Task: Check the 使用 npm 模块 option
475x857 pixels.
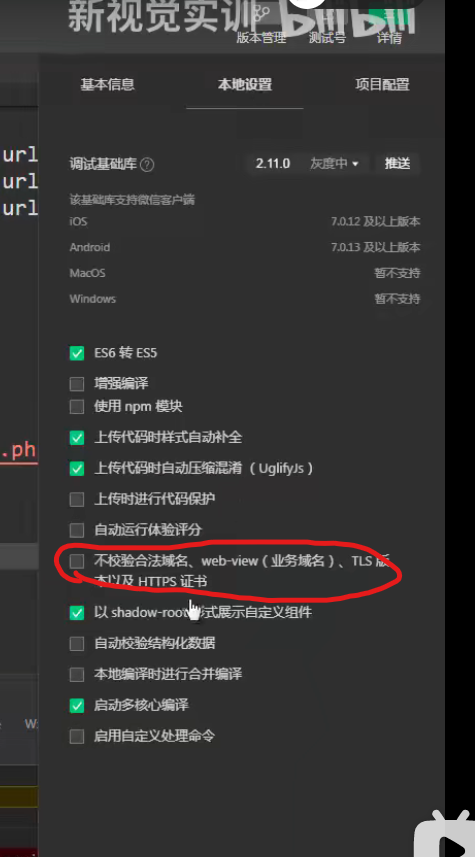Action: pyautogui.click(x=77, y=407)
